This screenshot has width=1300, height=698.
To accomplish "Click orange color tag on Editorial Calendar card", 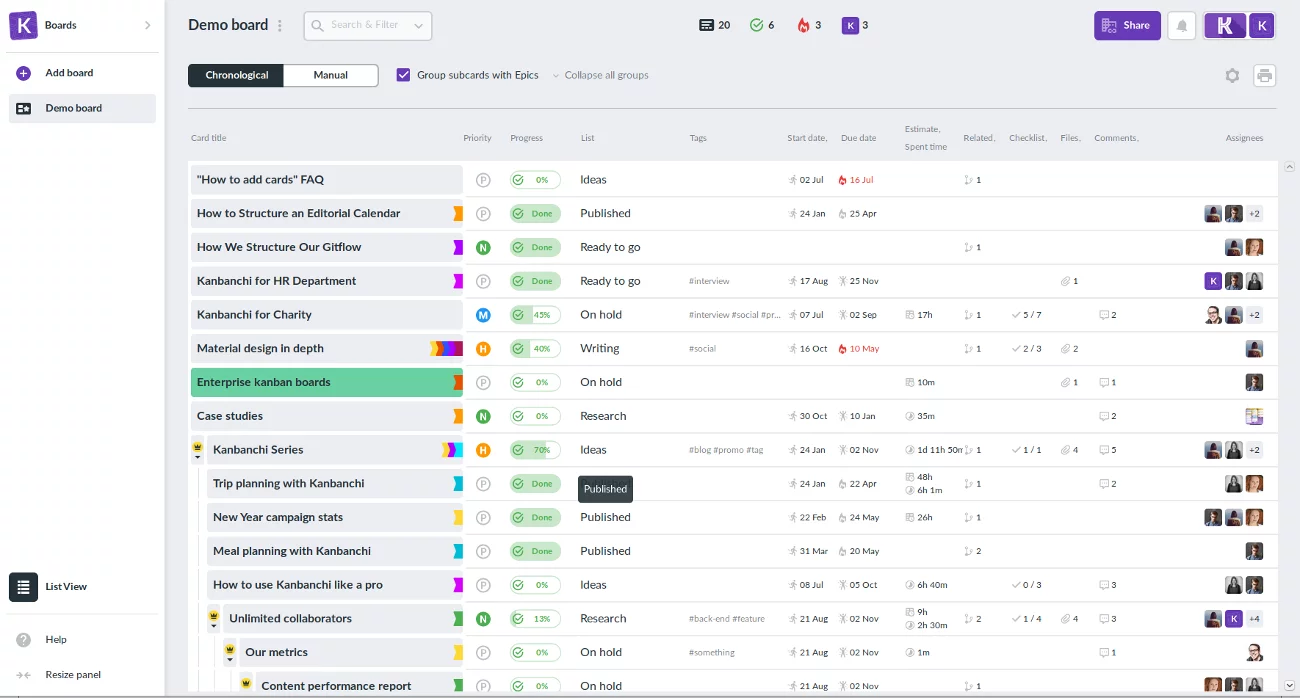I will tap(458, 214).
